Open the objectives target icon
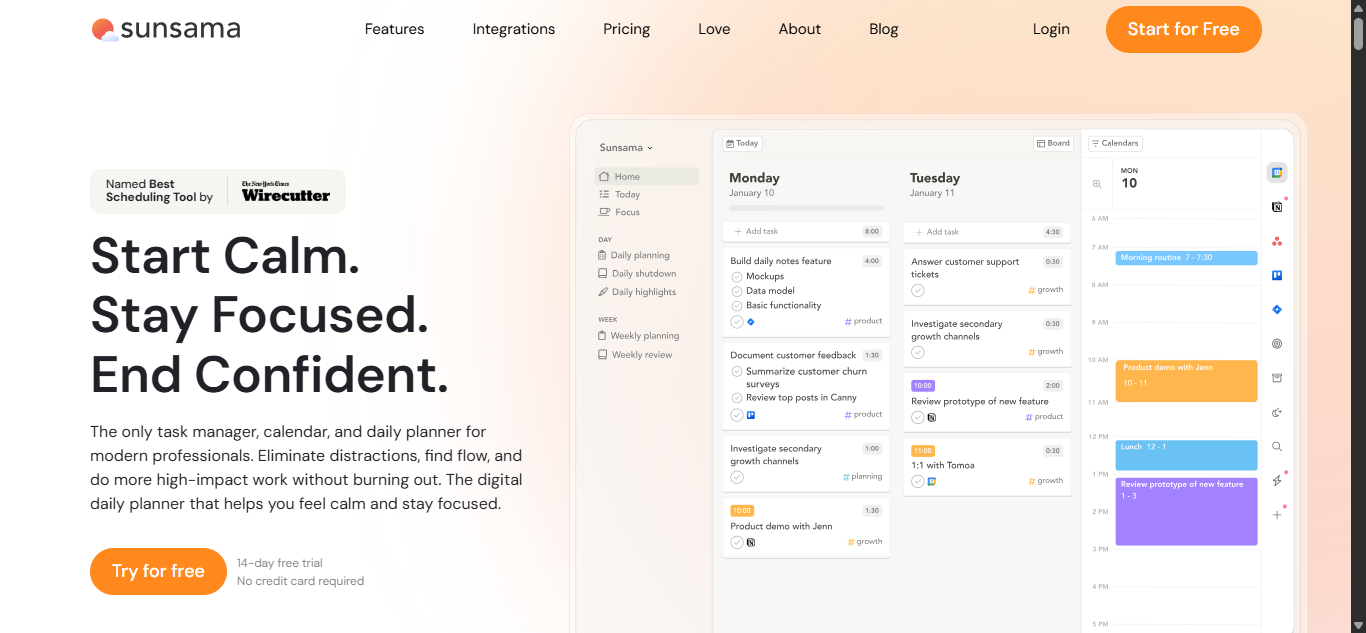This screenshot has height=633, width=1366. point(1277,344)
